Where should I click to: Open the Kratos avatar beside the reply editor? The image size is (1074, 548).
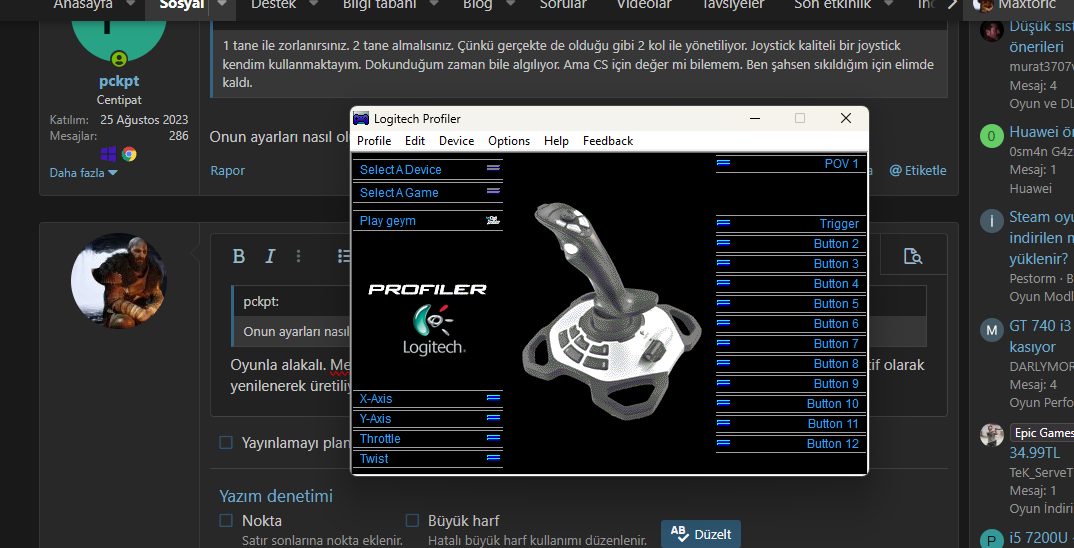(x=119, y=280)
